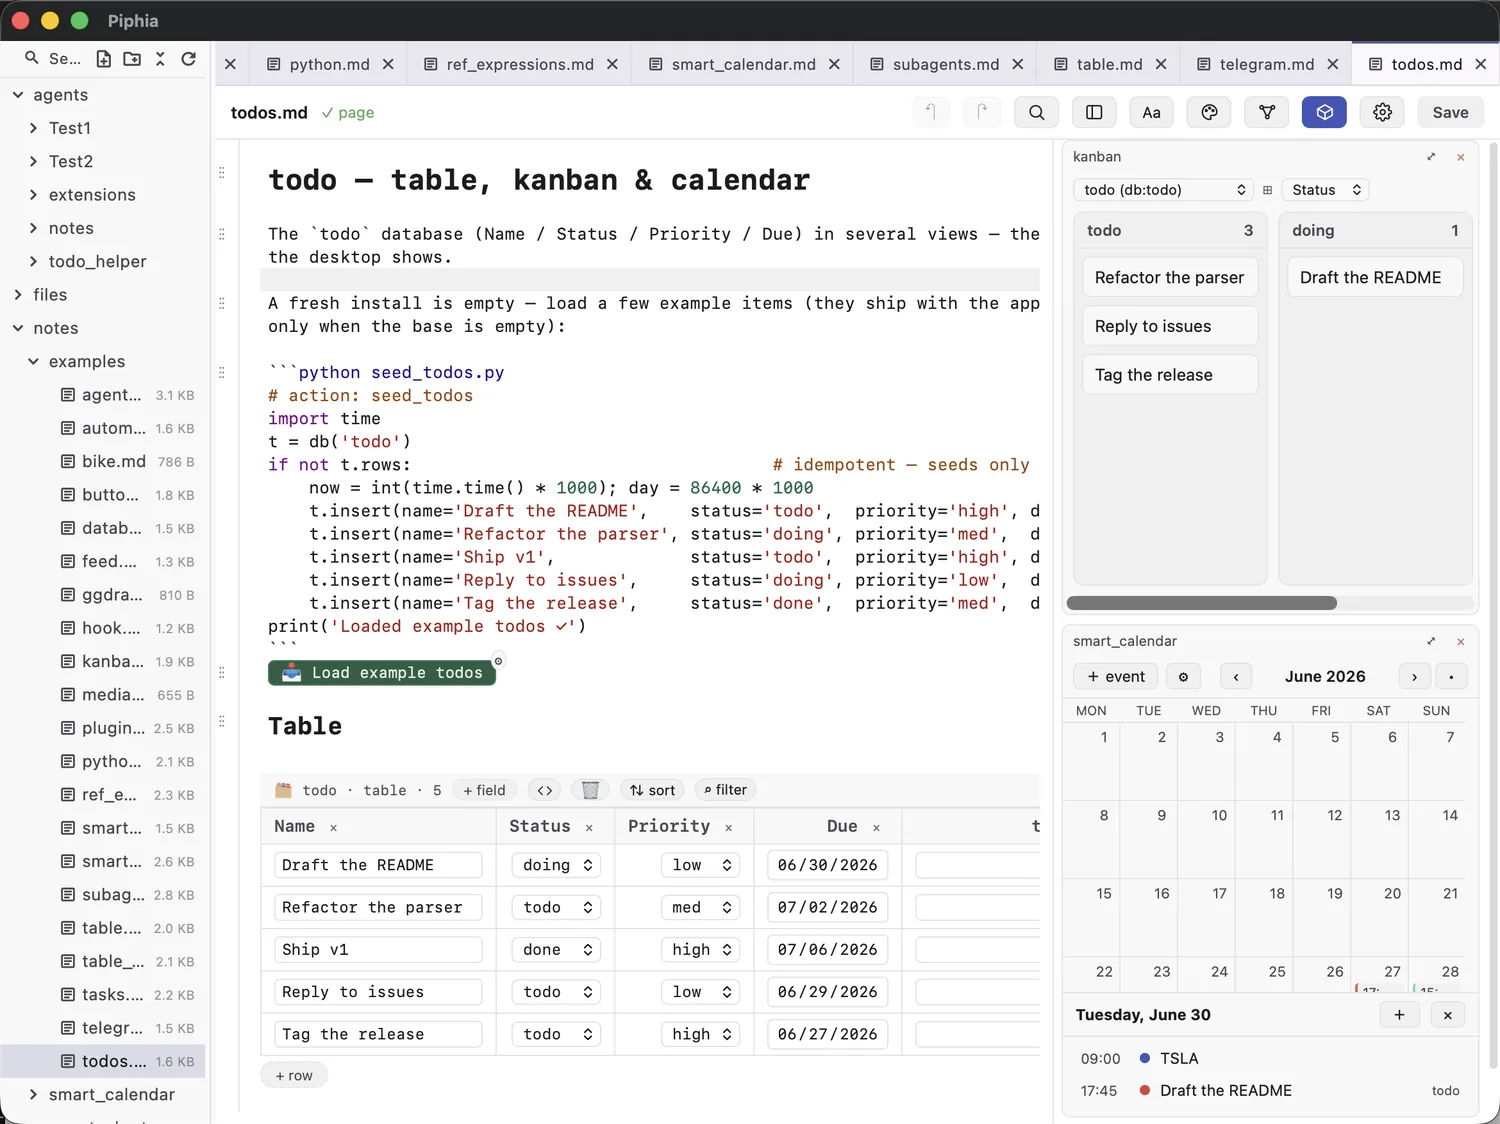Click the Save button
This screenshot has height=1124, width=1500.
tap(1450, 112)
